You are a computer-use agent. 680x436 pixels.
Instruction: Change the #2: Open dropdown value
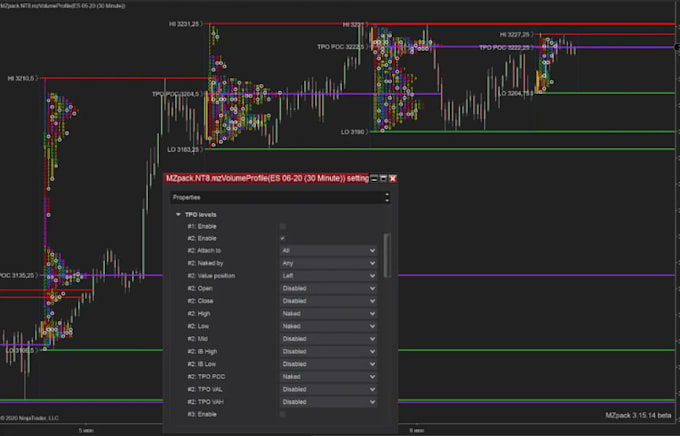[x=328, y=288]
